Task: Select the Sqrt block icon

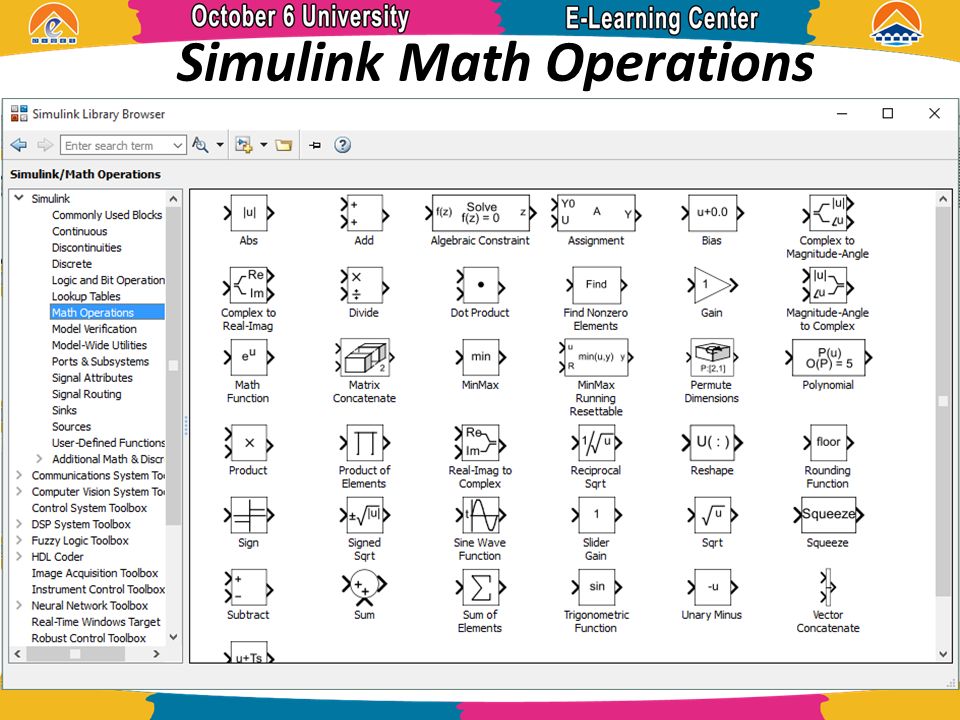Action: click(x=712, y=515)
